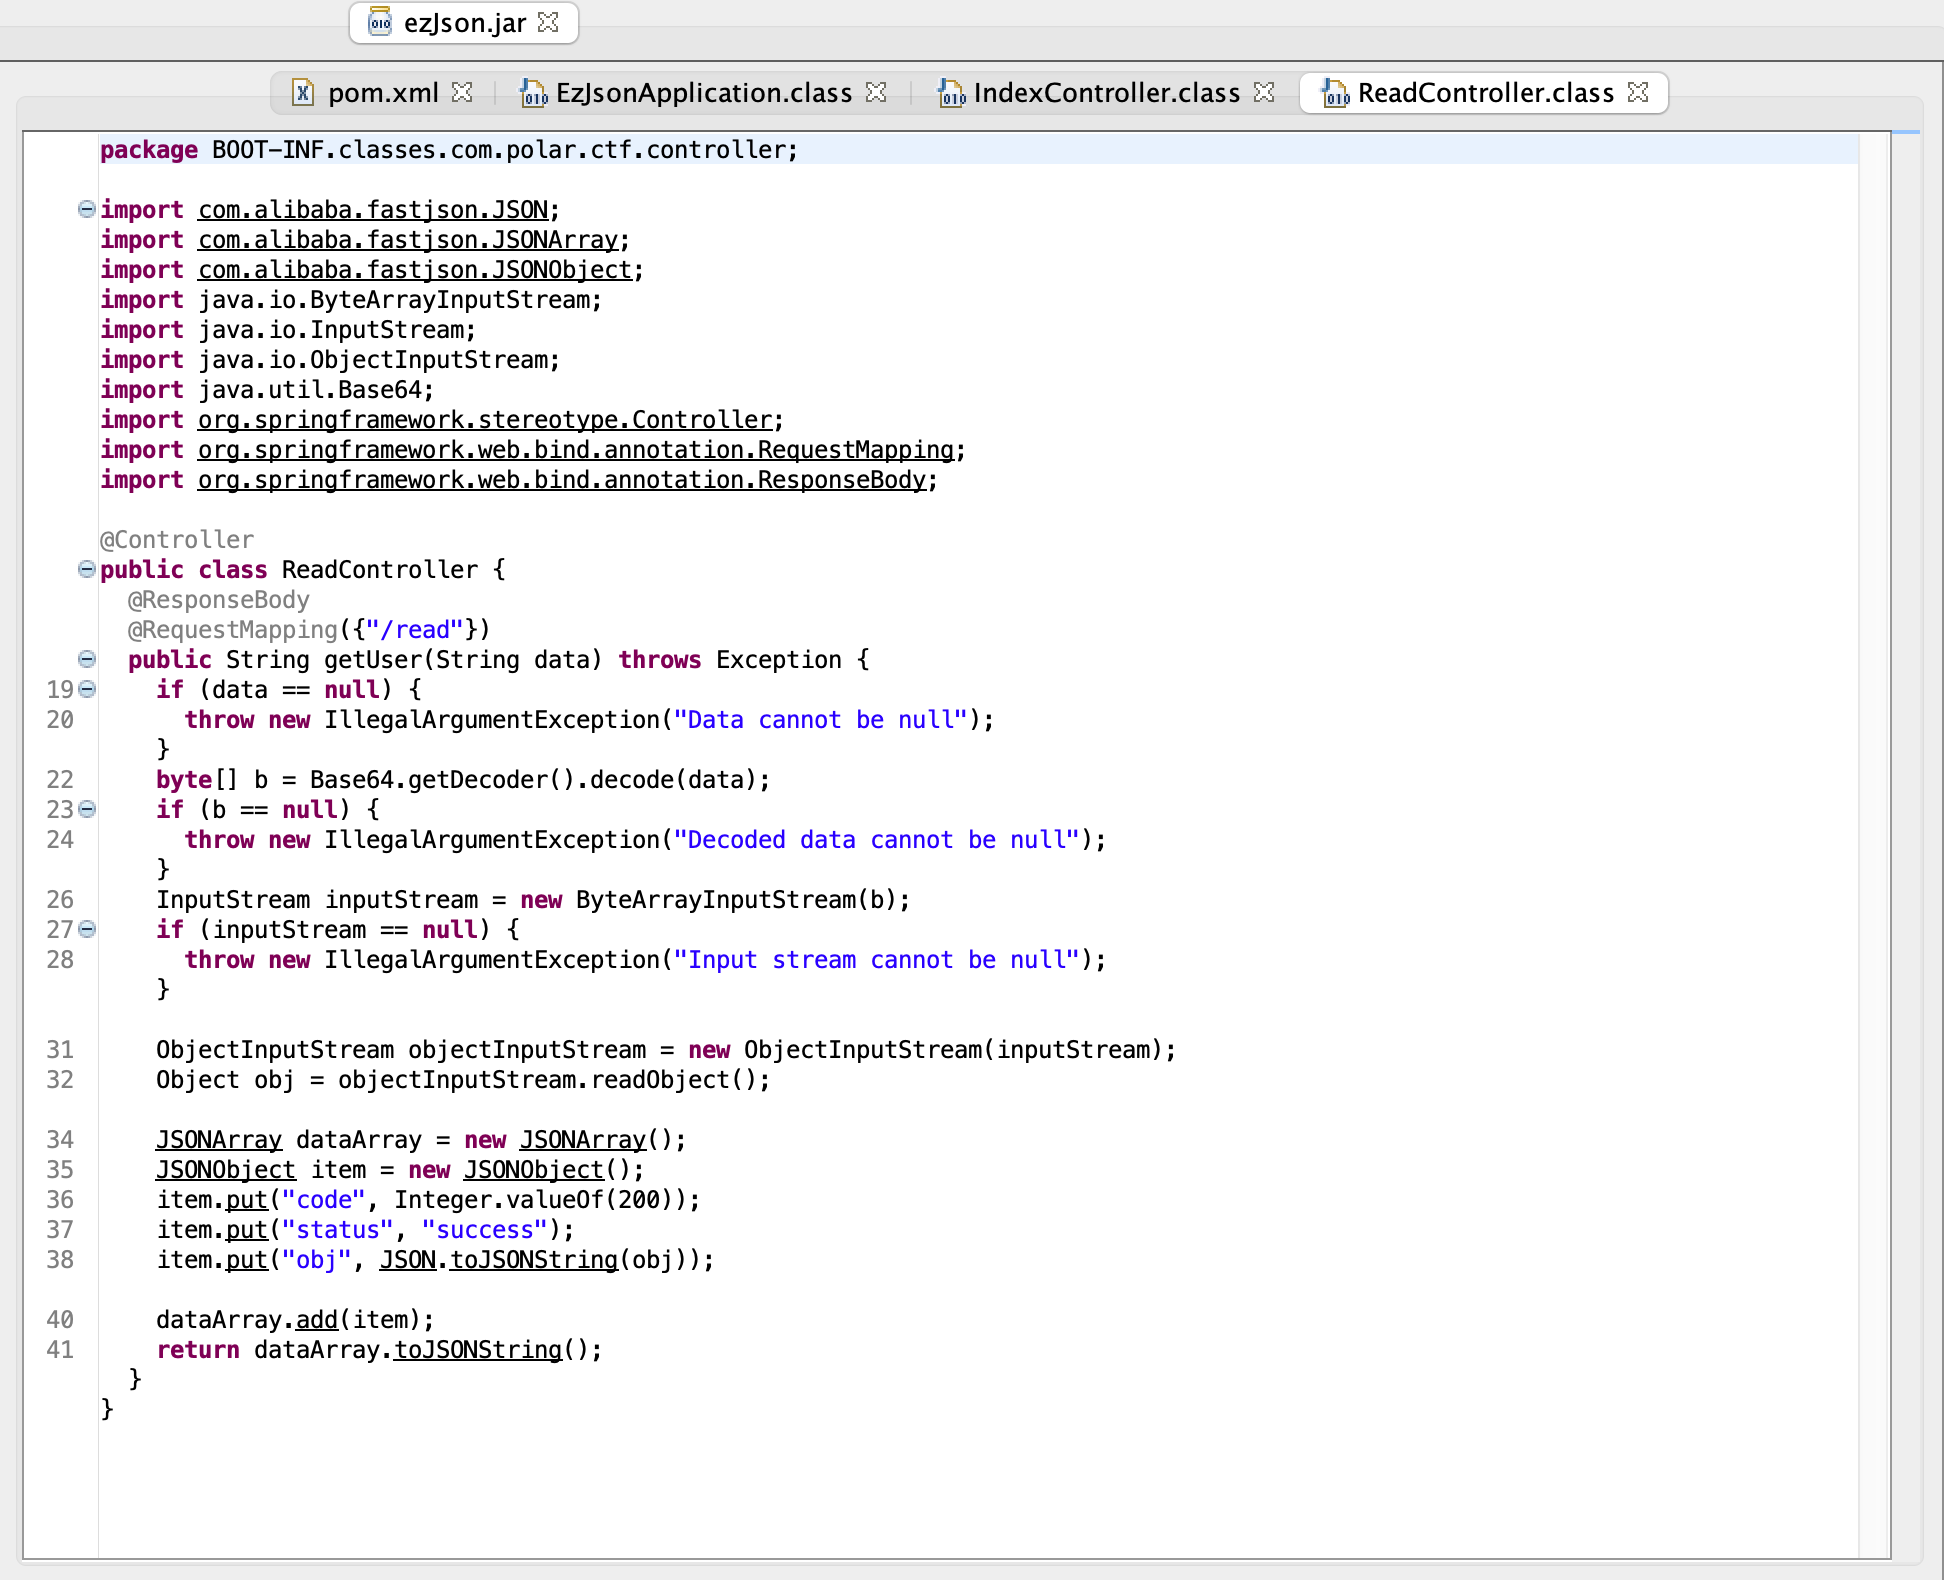1944x1580 pixels.
Task: Click the @ResponseBody annotation on the method
Action: [219, 600]
